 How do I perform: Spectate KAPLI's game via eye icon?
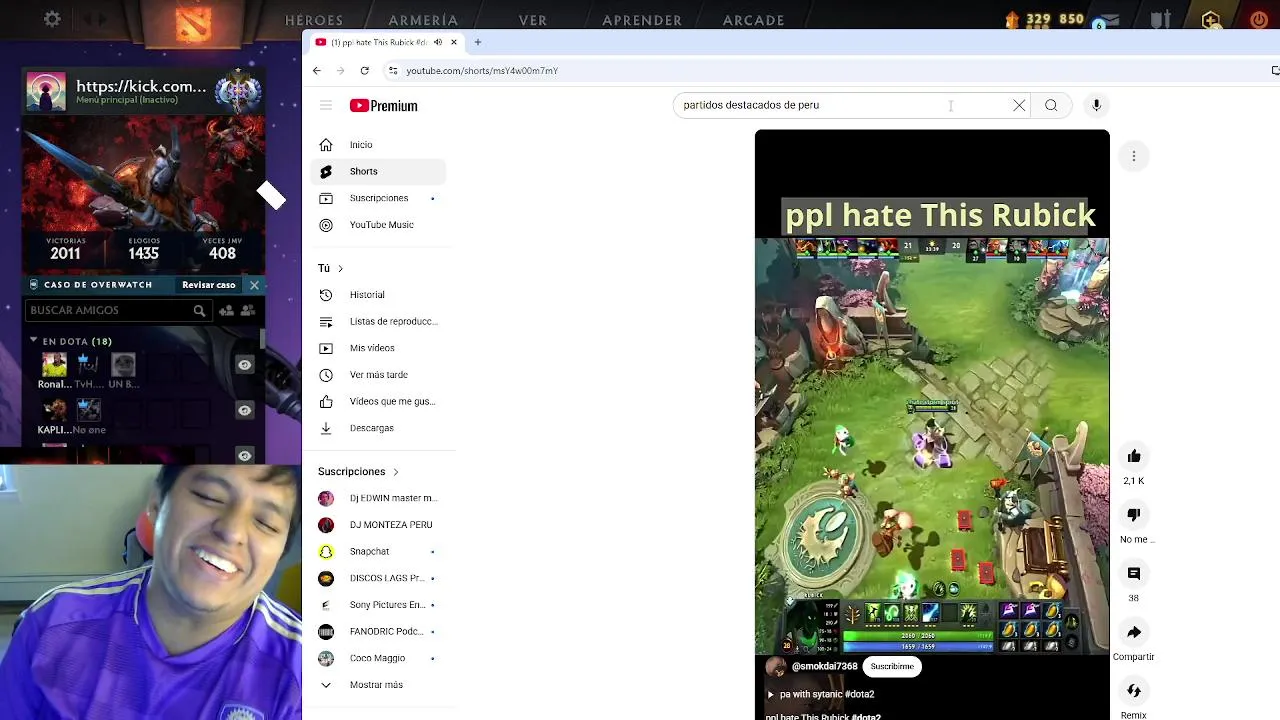tap(244, 410)
